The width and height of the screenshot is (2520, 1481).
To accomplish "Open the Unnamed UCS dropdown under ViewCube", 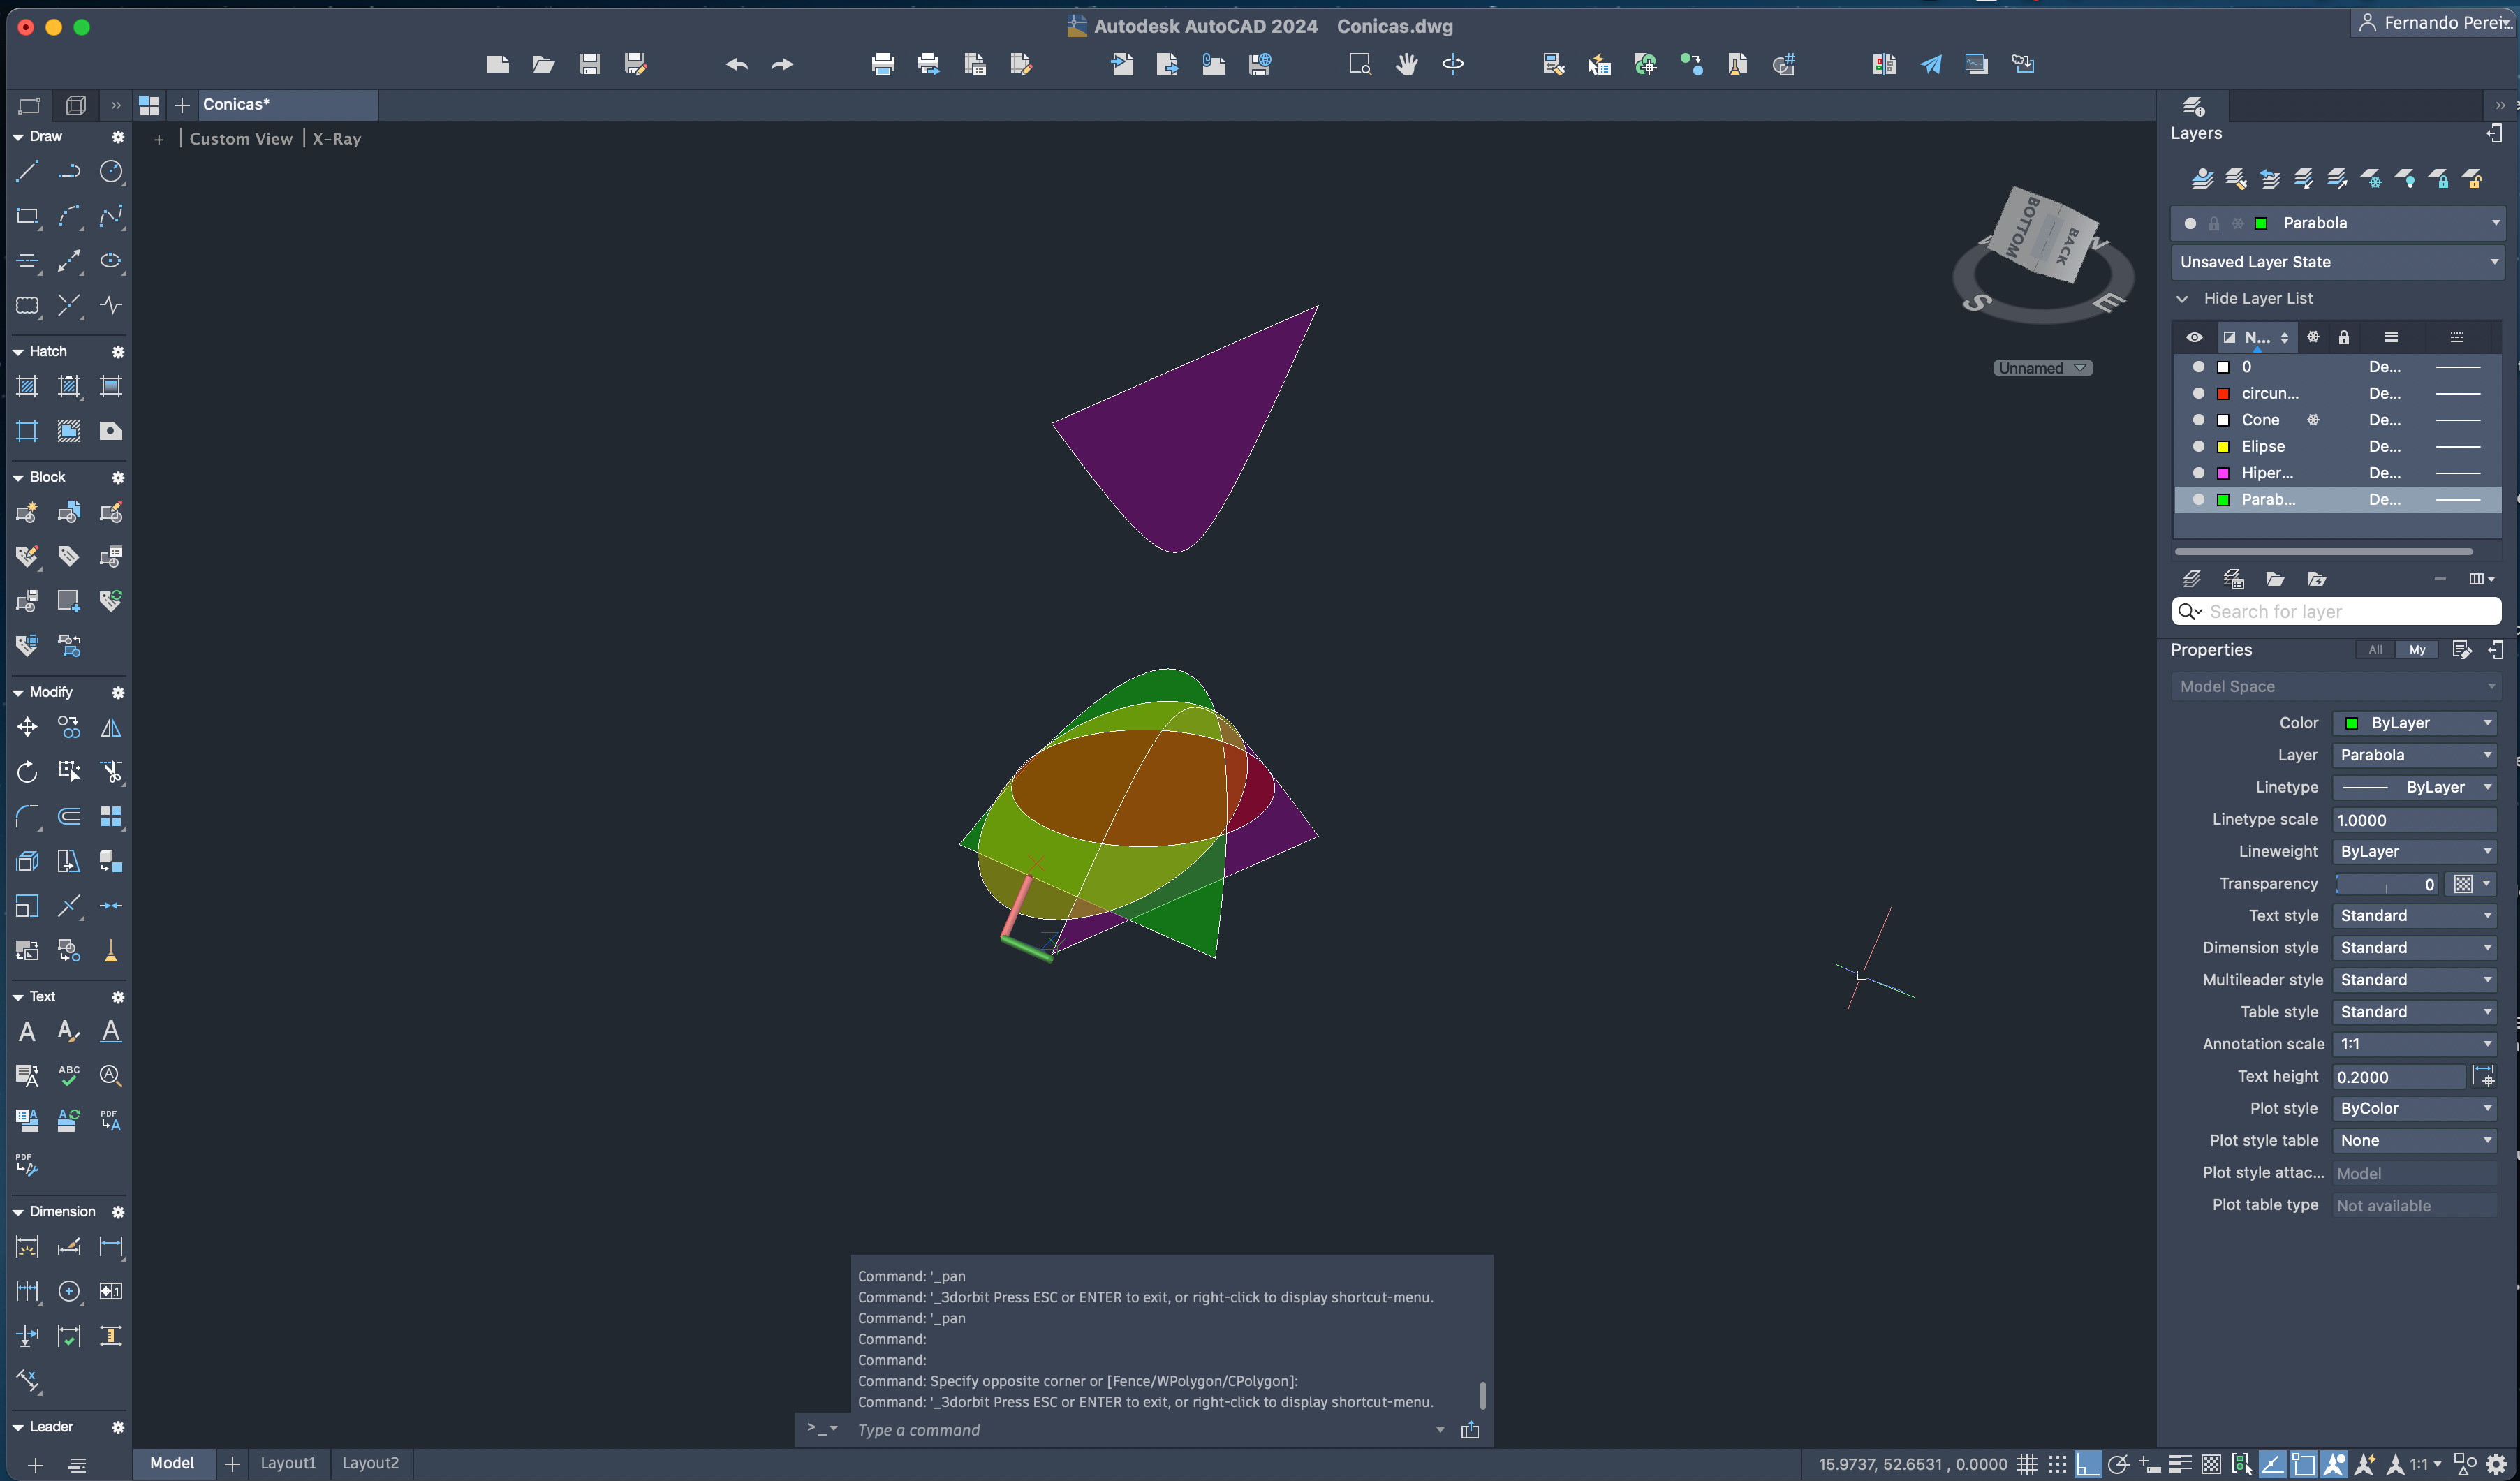I will [x=2042, y=368].
